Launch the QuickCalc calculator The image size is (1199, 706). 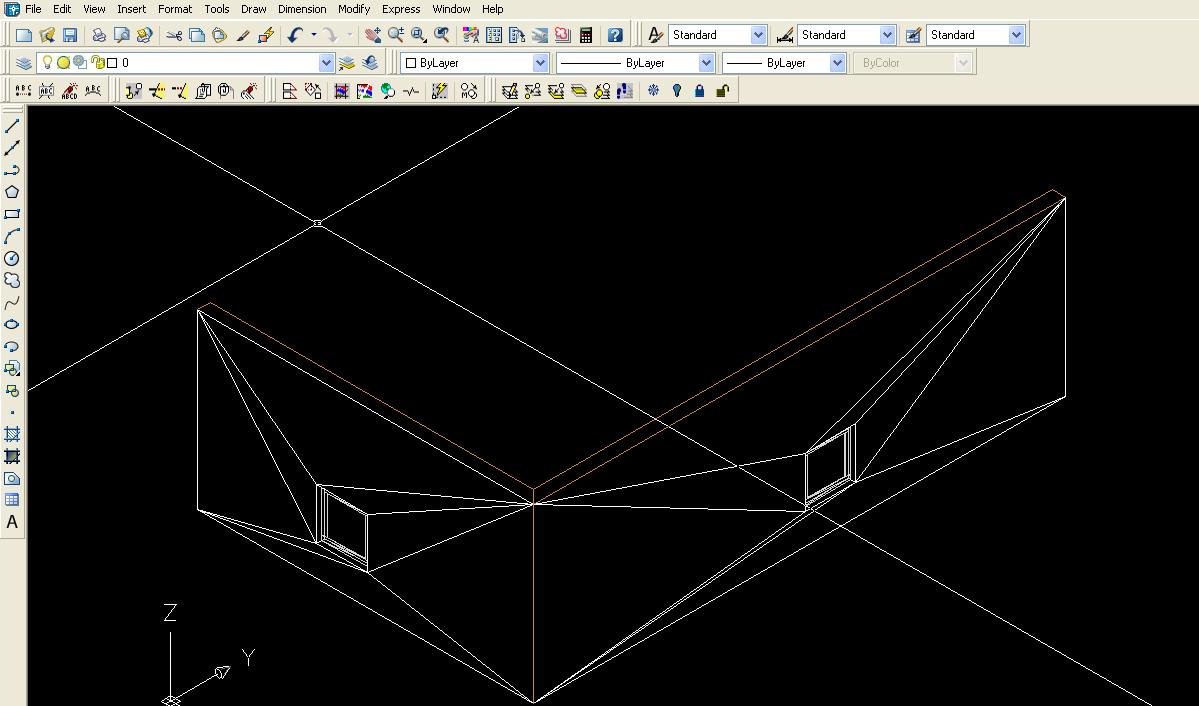(586, 34)
